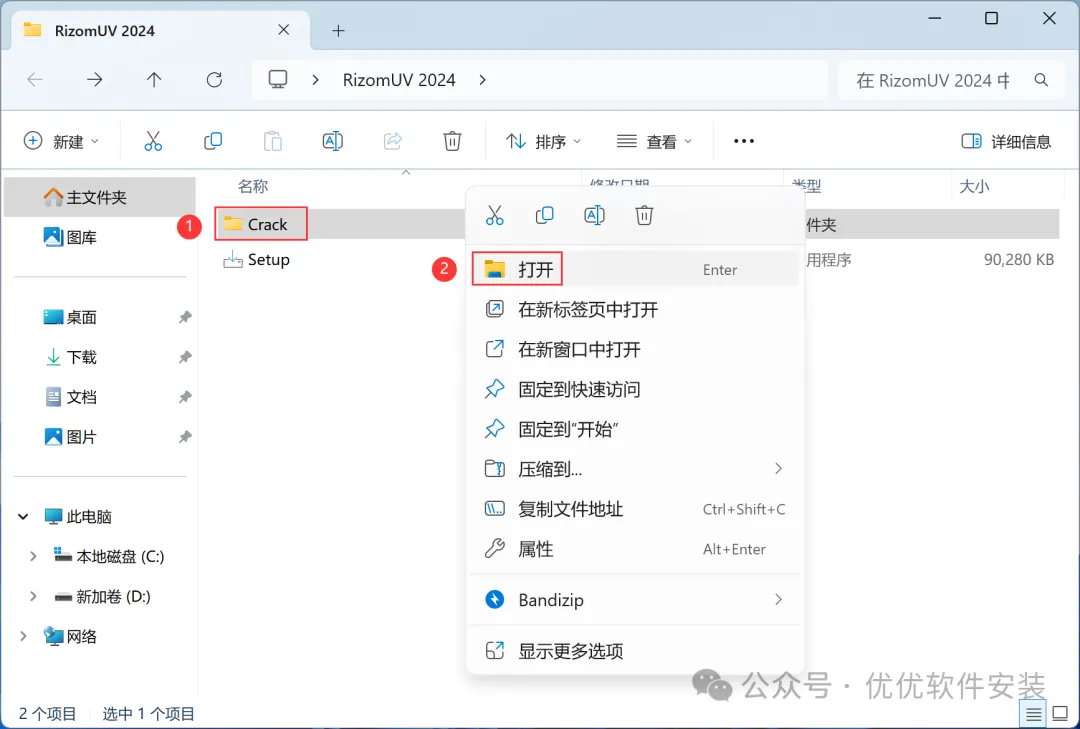Click the chevron before RizomUV 2024 in address bar
This screenshot has height=729, width=1080.
coord(315,80)
